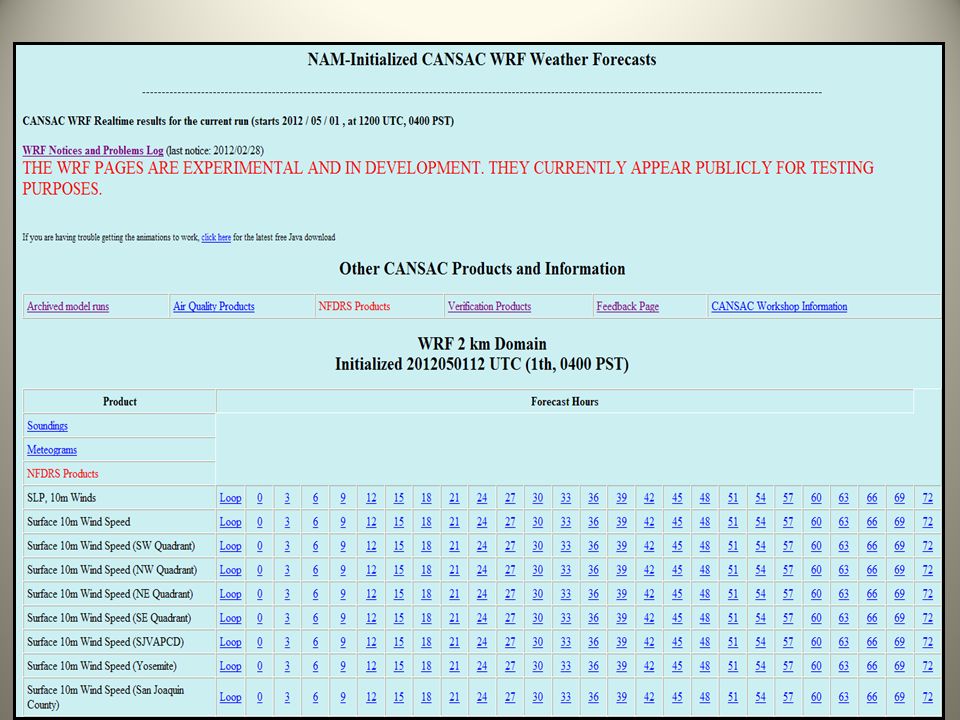Open CANSAC Workshop Information link
The width and height of the screenshot is (960, 720).
tap(779, 307)
